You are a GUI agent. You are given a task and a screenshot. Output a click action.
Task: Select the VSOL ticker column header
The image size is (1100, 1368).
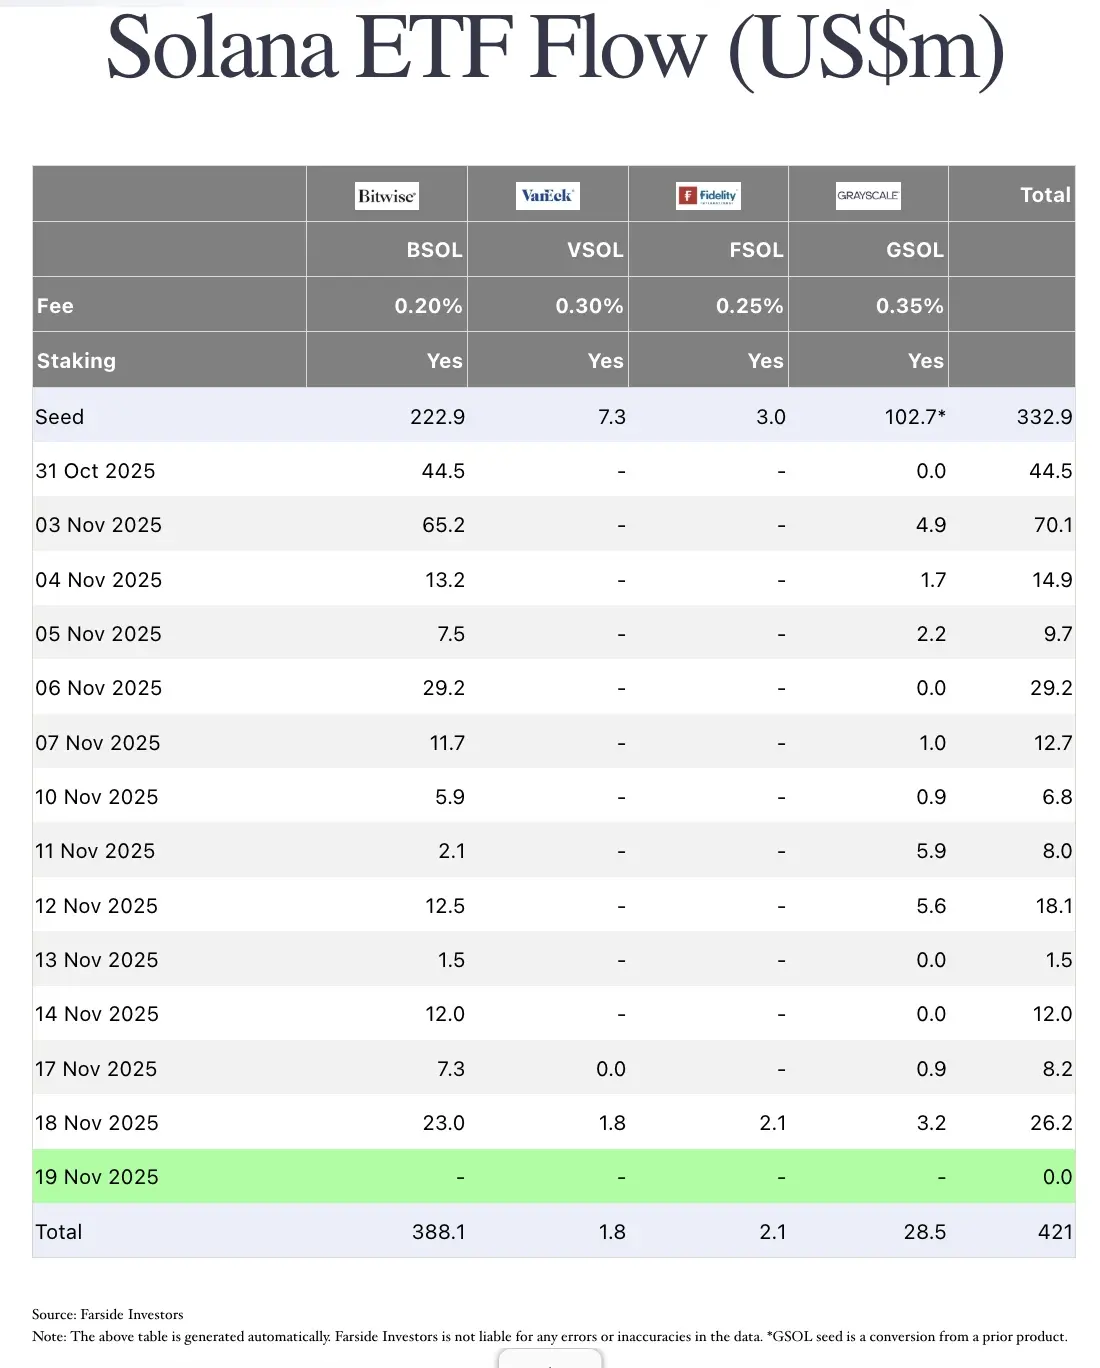[x=595, y=250]
